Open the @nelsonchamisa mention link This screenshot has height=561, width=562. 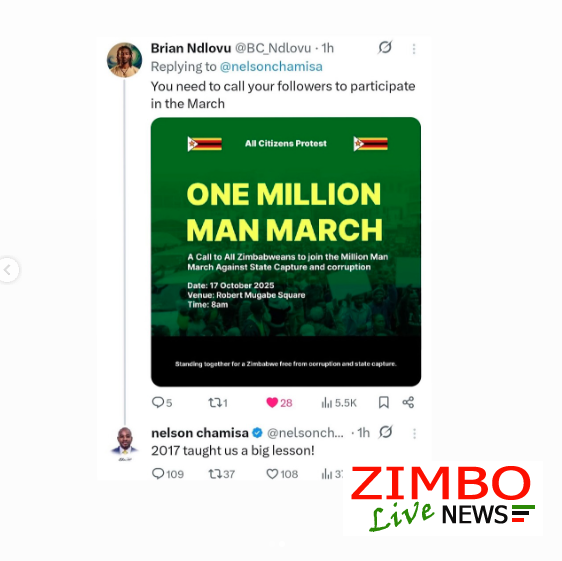pos(271,67)
